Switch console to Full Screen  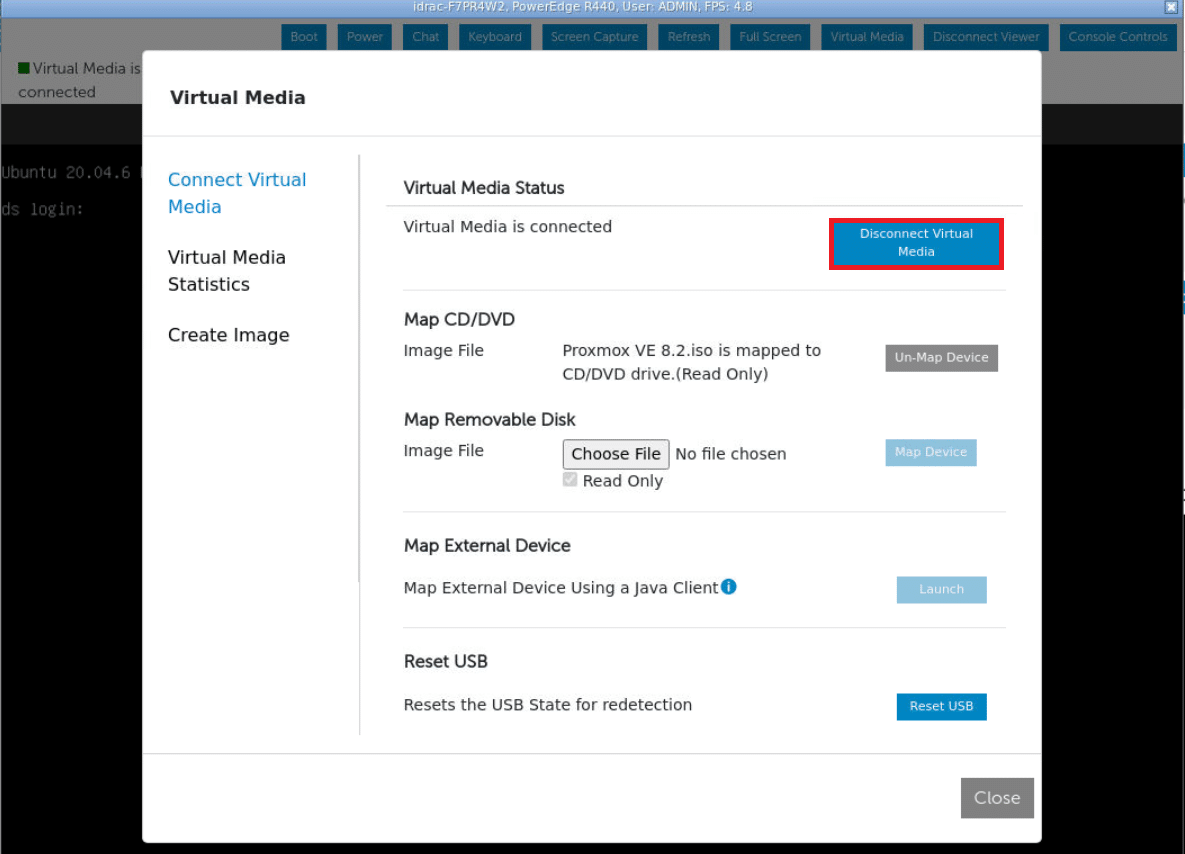(x=770, y=37)
